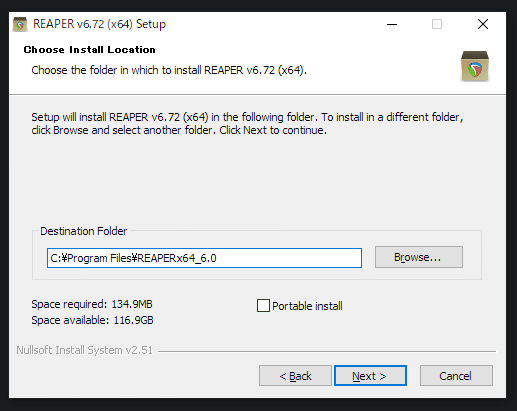517x411 pixels.
Task: Click 'Choose the folder in which to install' subtitle
Action: (169, 70)
